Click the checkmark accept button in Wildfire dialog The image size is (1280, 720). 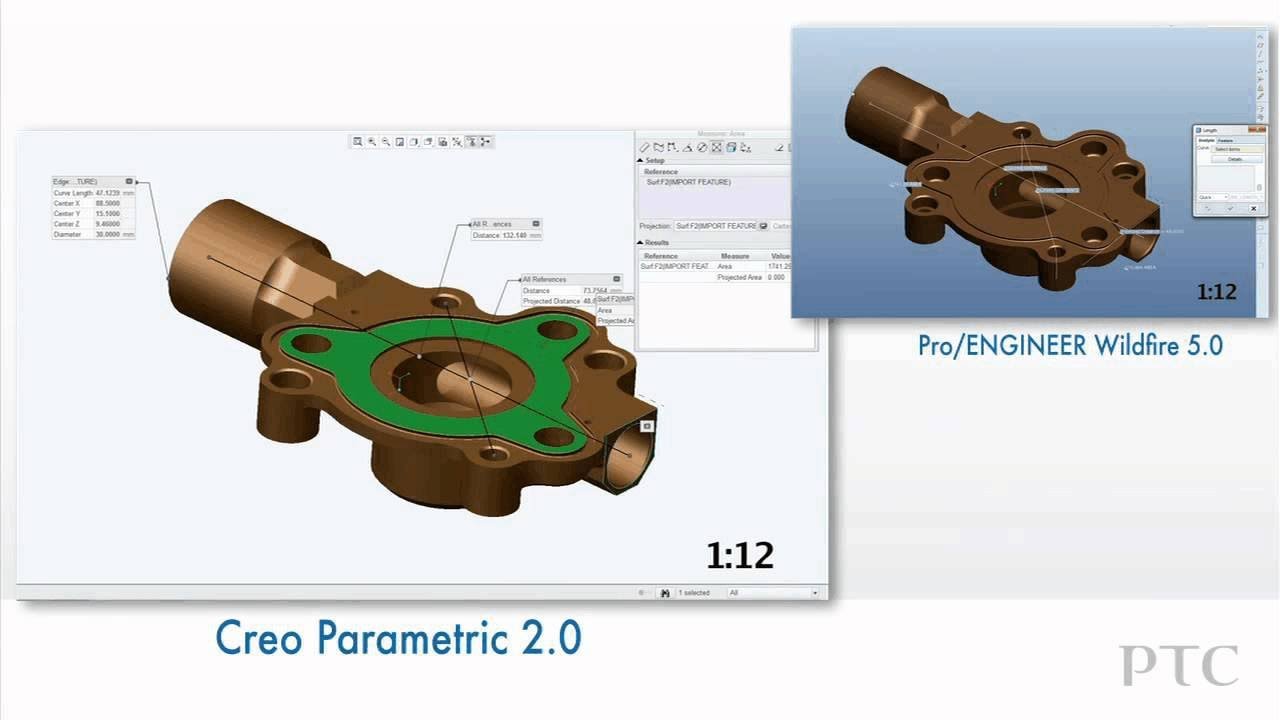[x=1230, y=208]
